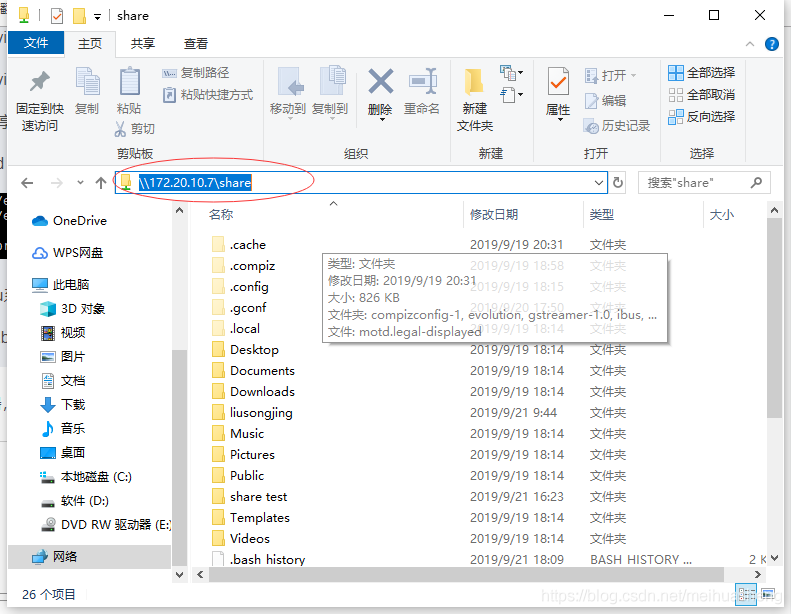Sort by the Size (大小) column header
This screenshot has width=791, height=614.
(721, 215)
